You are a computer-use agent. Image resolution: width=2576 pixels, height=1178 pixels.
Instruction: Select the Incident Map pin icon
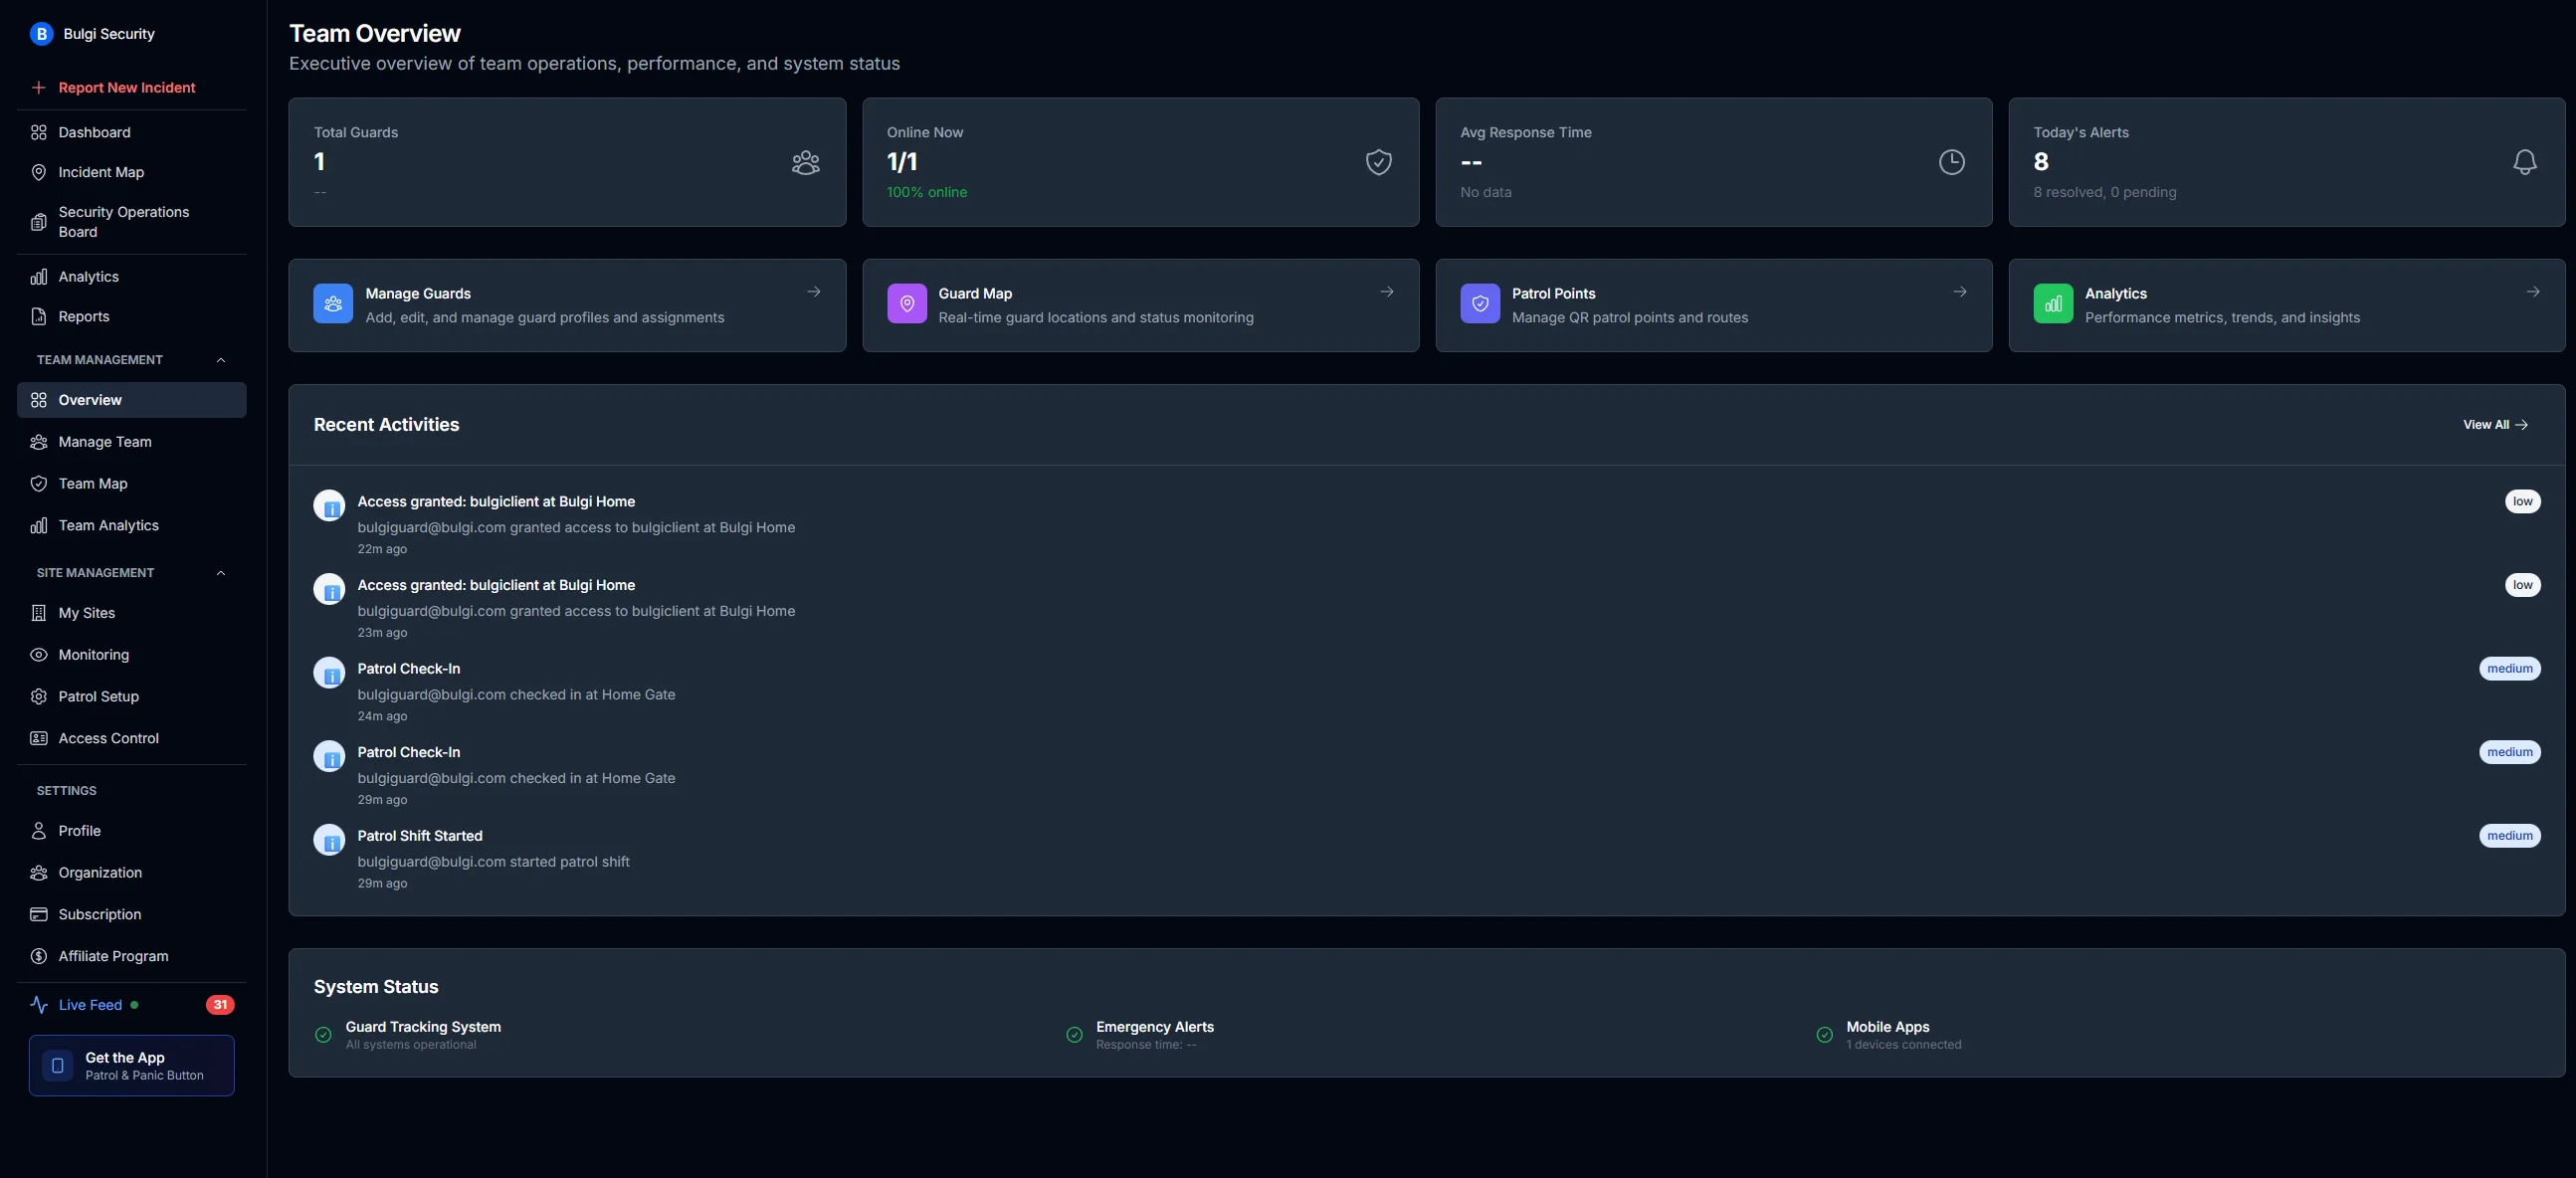38,171
